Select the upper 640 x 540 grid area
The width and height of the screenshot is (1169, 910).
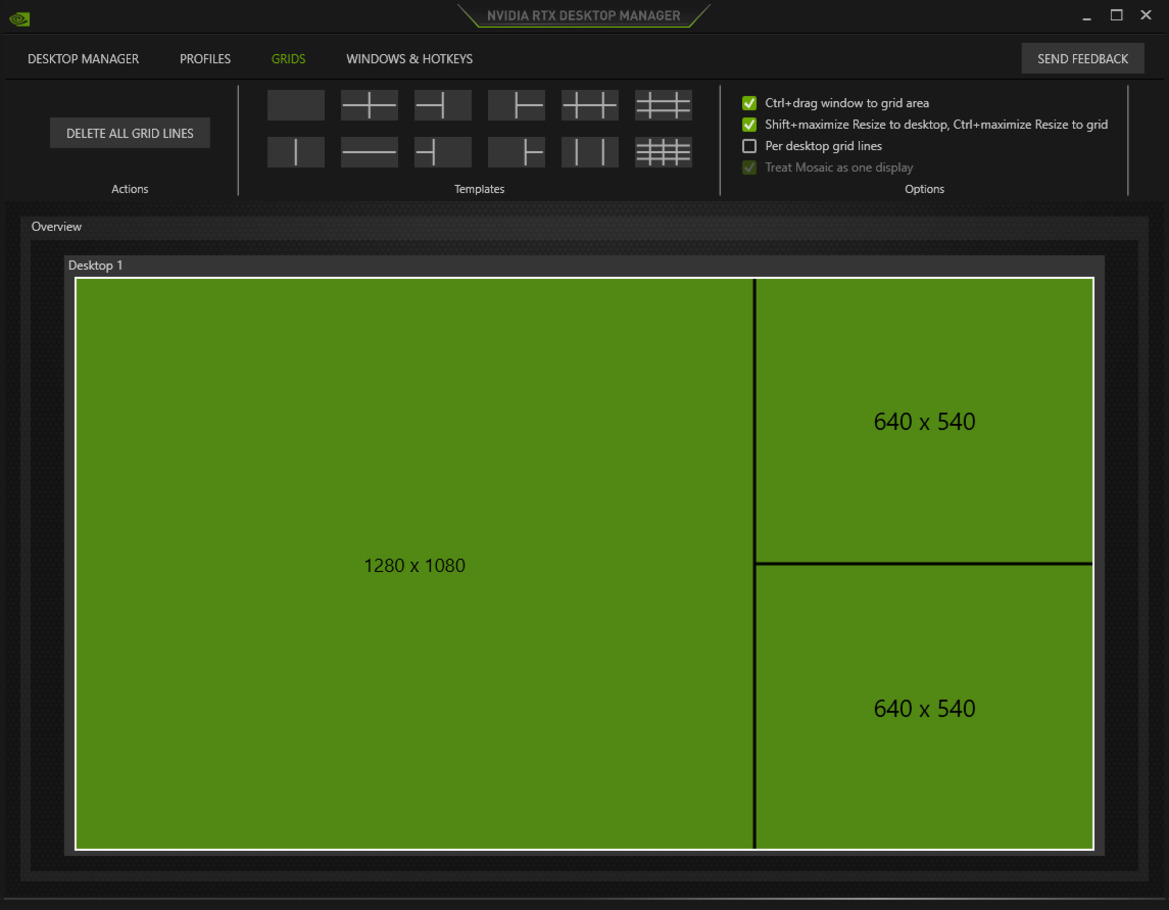924,421
